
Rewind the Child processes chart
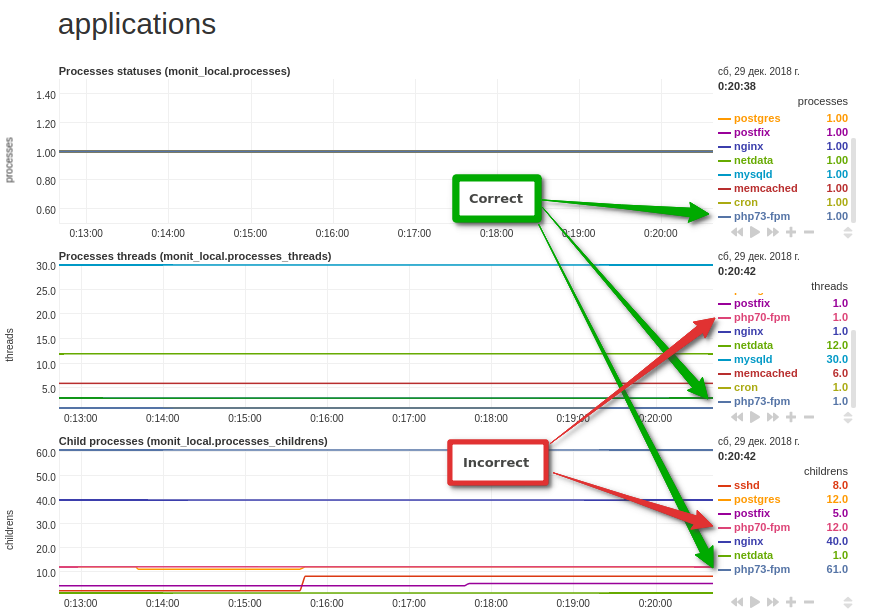click(737, 602)
